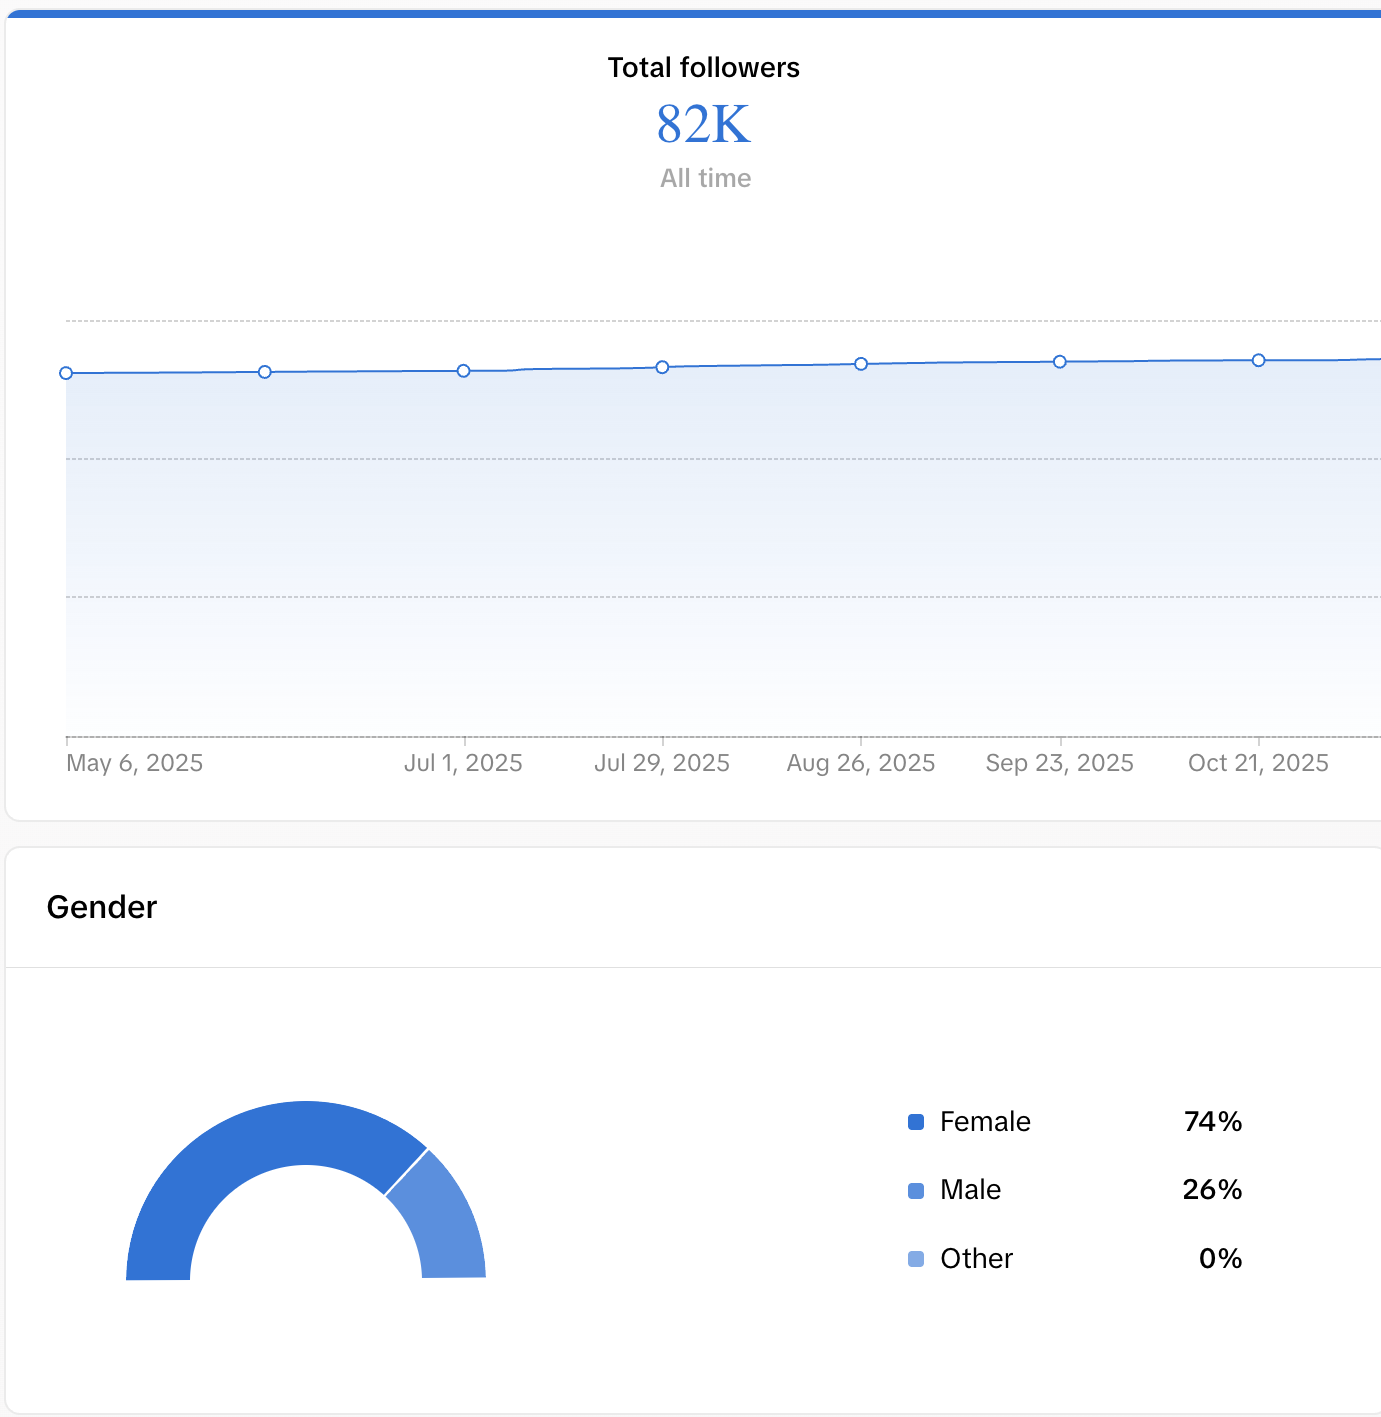Click the chart data point above May 6, 2025
1381x1417 pixels.
point(66,373)
